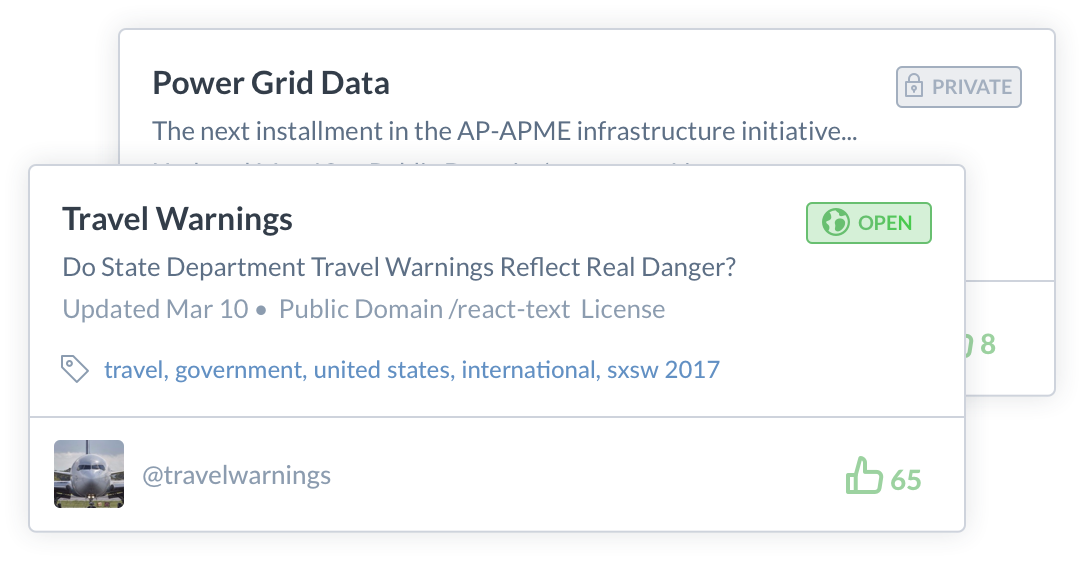Screen dimensions: 1084x562
Task: Click the AP-APME infrastructure initiative description
Action: point(504,131)
